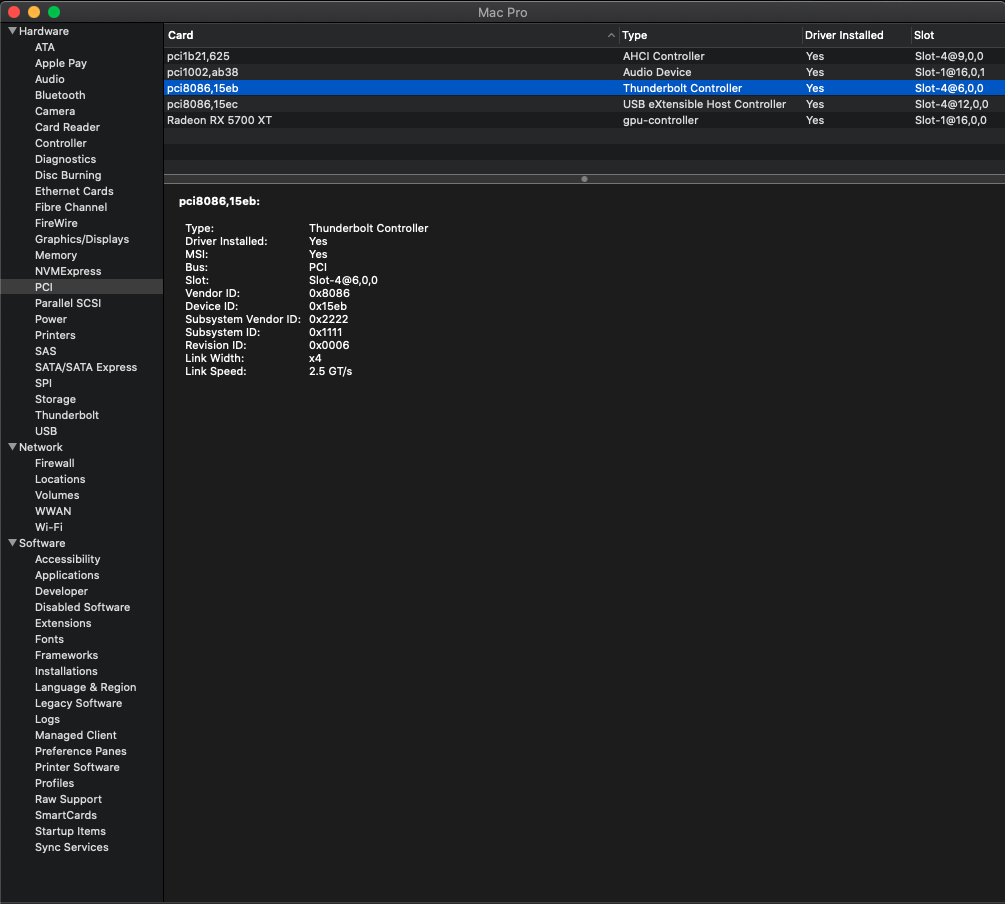Show Storage information

click(55, 399)
